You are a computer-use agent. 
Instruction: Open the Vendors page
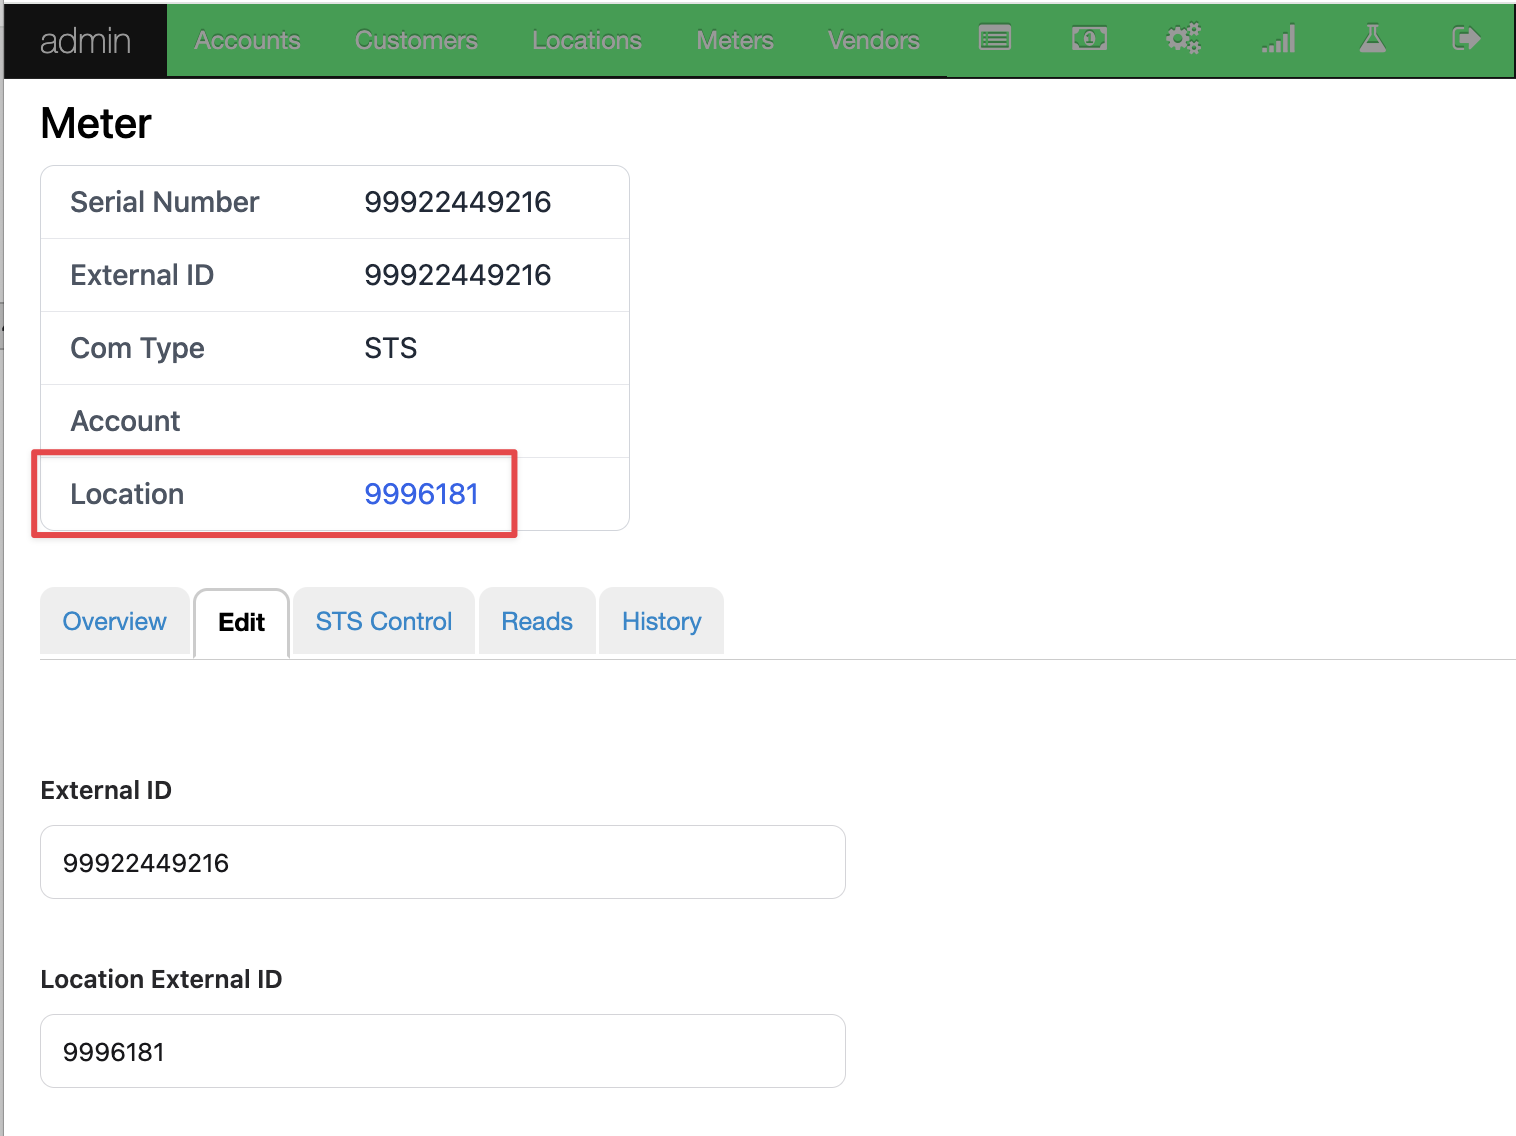(873, 41)
